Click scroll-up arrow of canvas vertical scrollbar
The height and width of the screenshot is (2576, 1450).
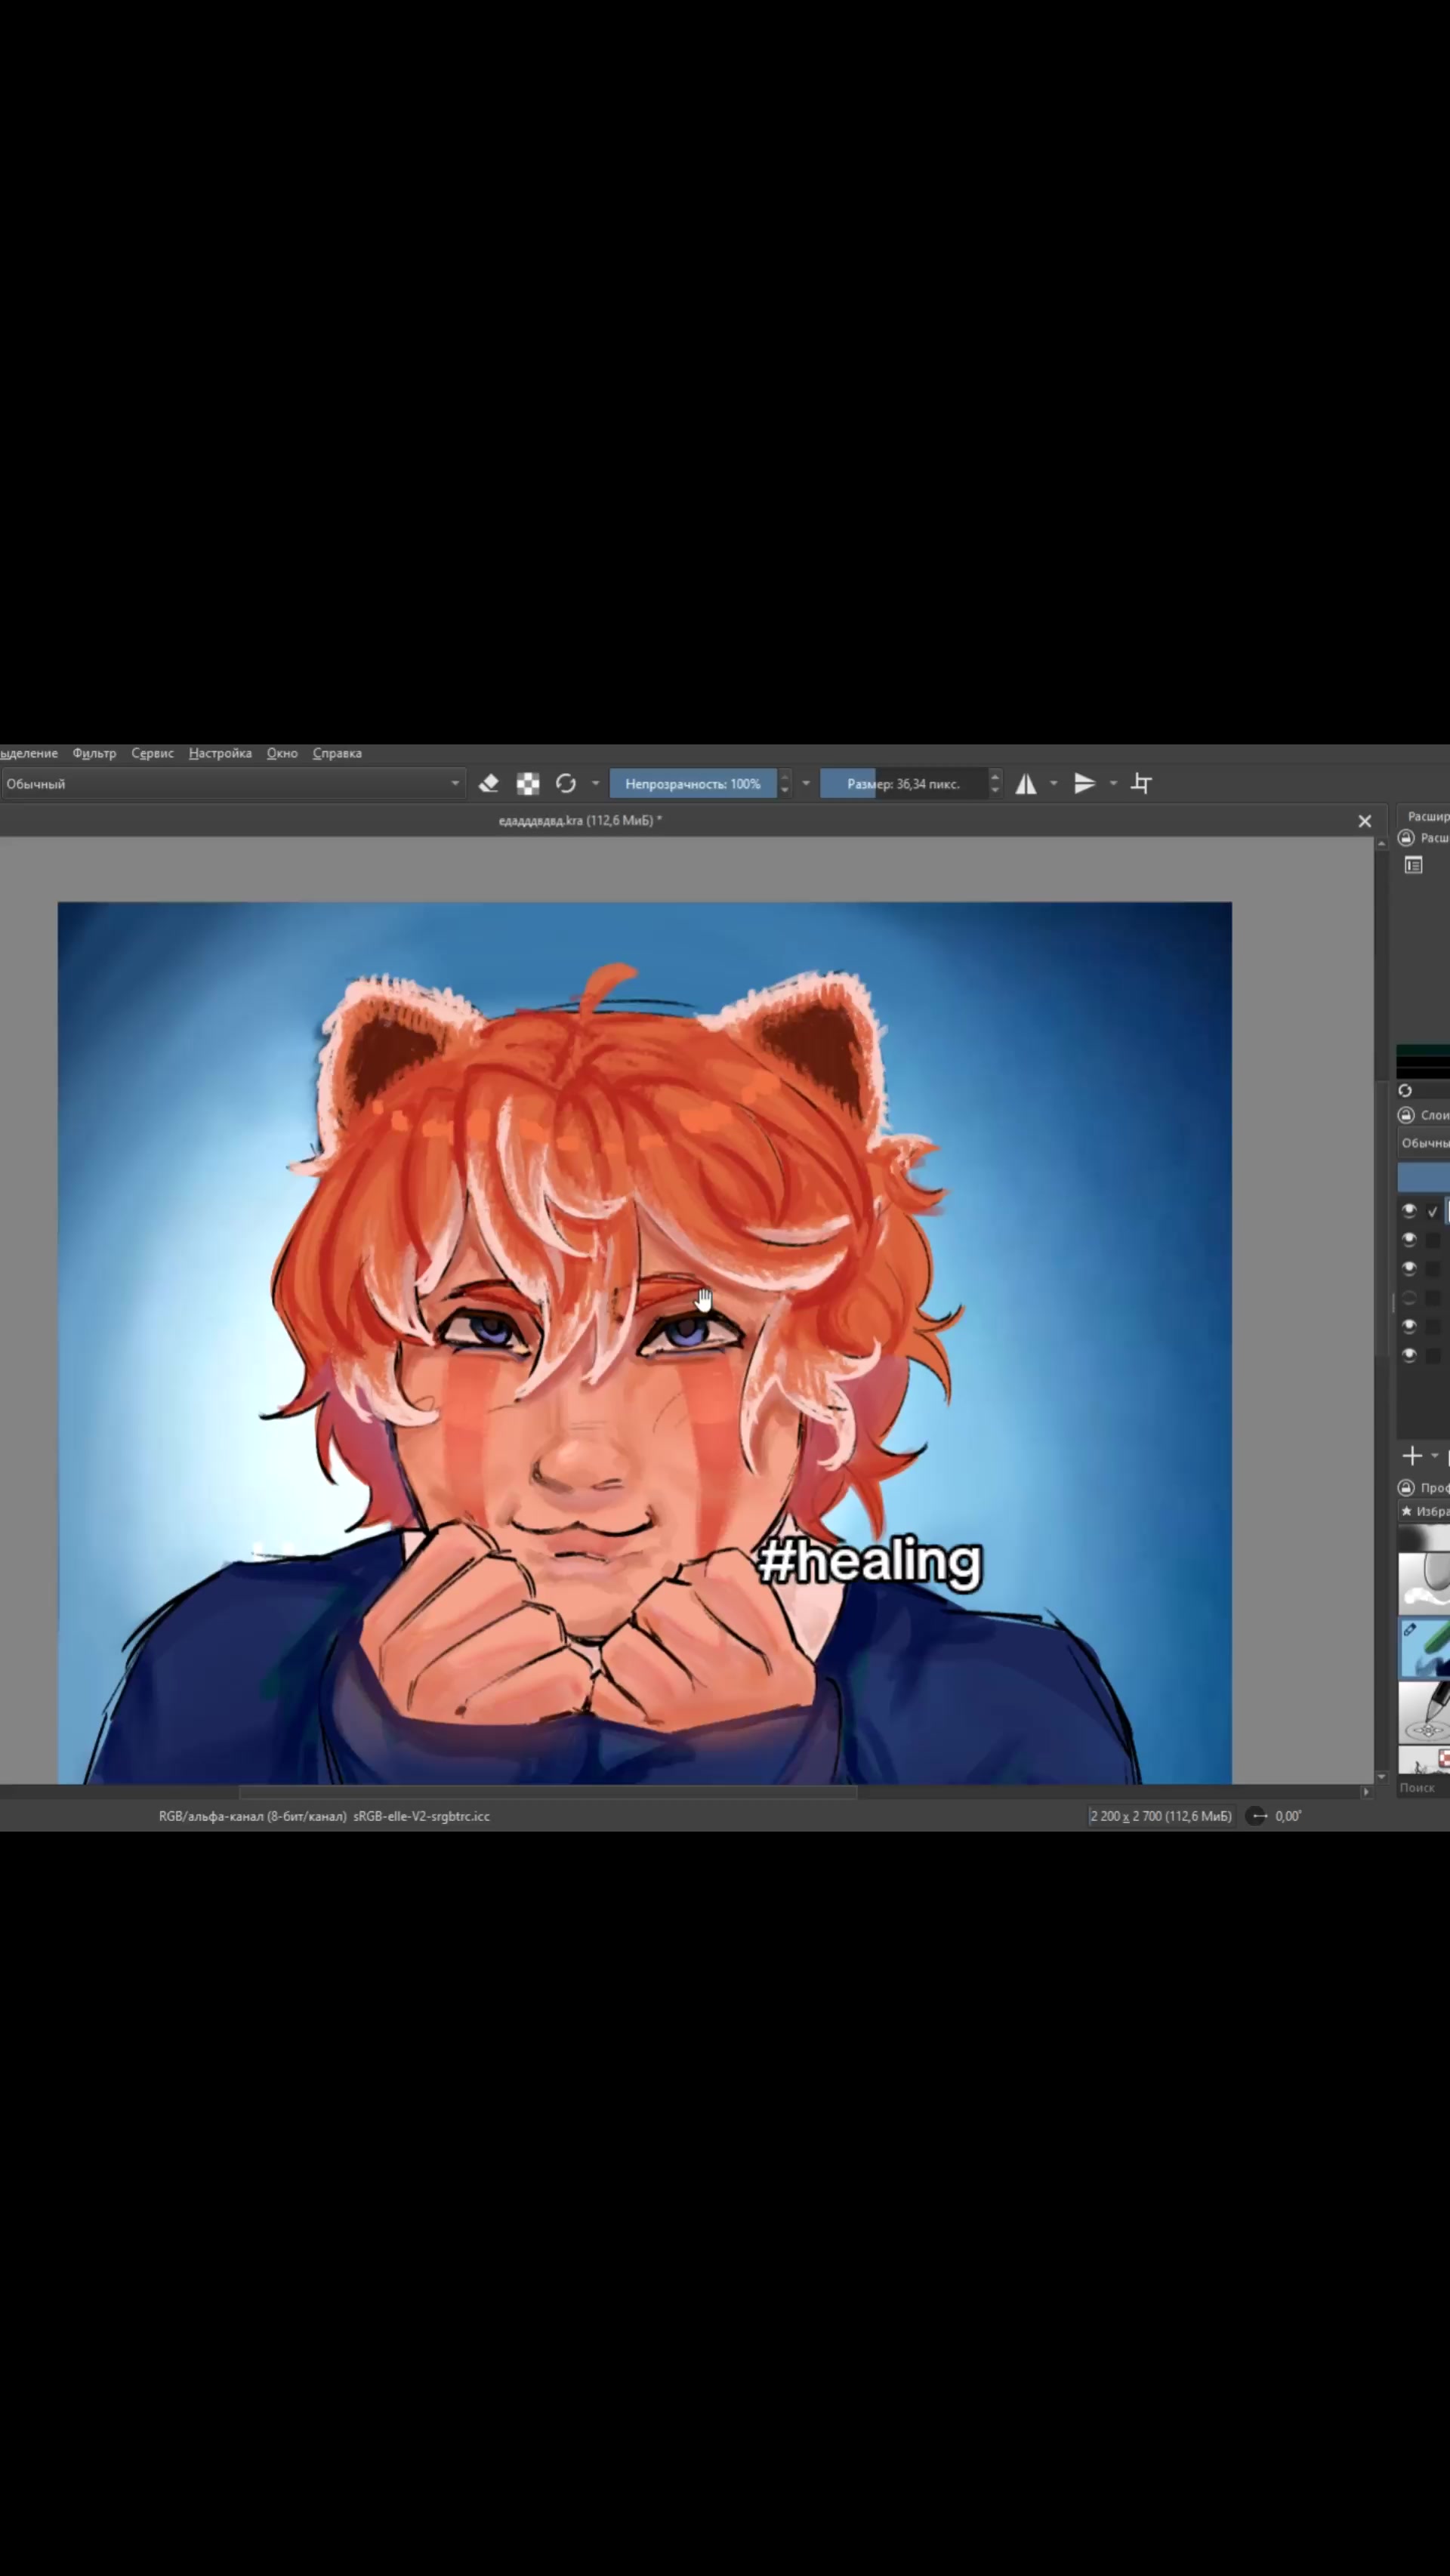(1382, 844)
